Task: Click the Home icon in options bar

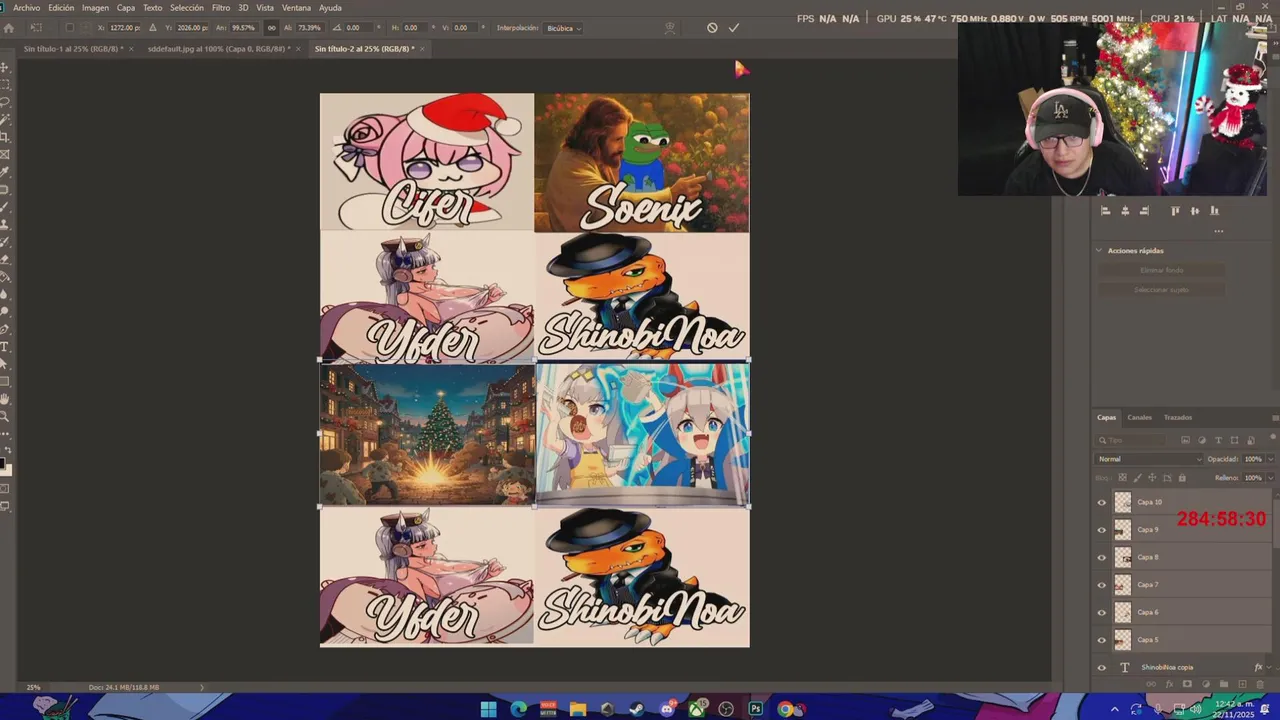Action: [9, 28]
